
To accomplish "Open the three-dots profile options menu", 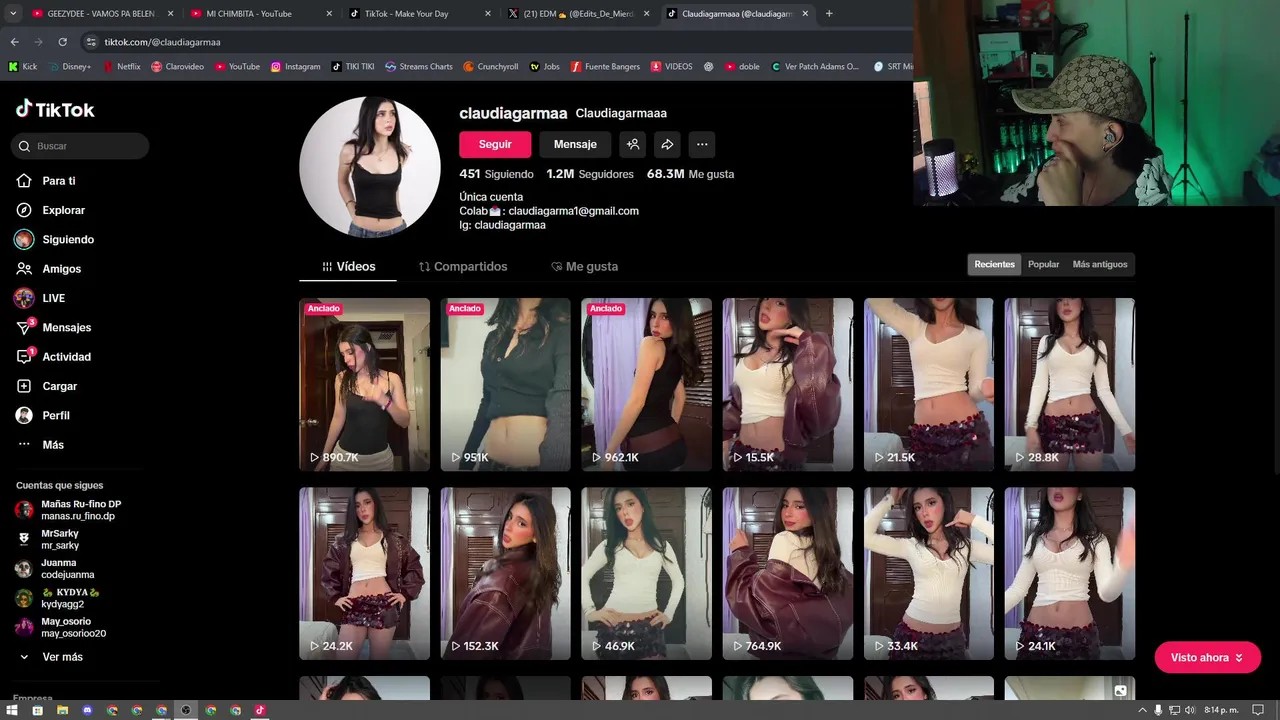I will click(x=702, y=144).
